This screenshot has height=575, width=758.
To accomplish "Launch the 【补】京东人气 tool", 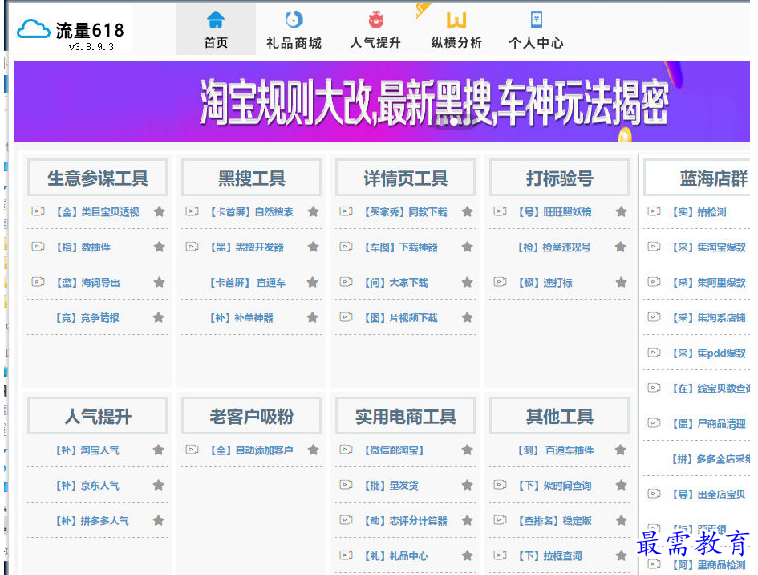I will tap(88, 485).
